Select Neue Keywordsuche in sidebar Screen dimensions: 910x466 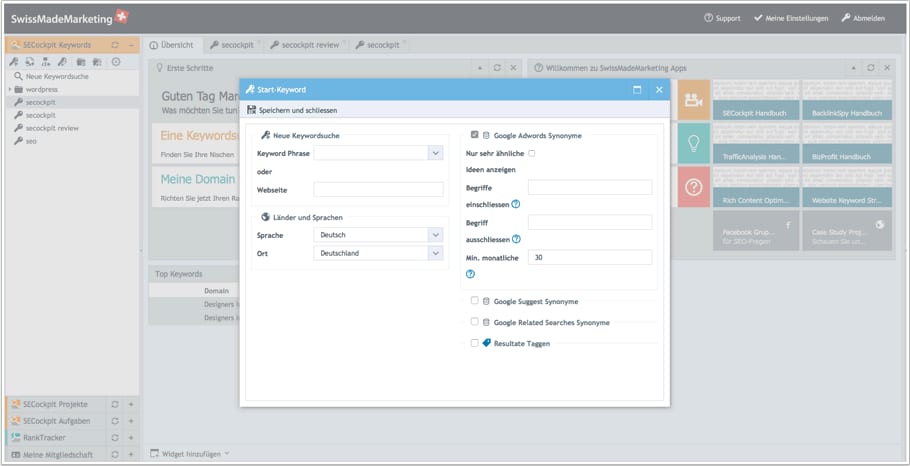[57, 76]
